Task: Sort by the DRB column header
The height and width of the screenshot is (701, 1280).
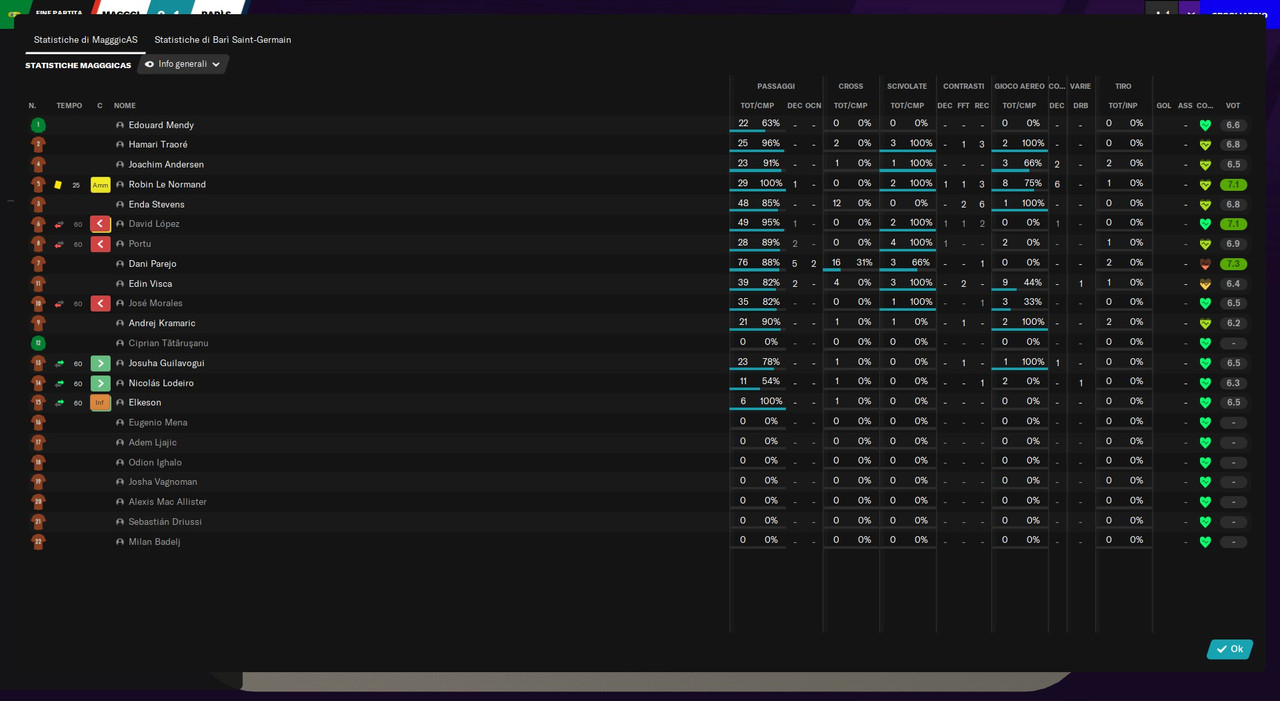Action: point(1081,106)
